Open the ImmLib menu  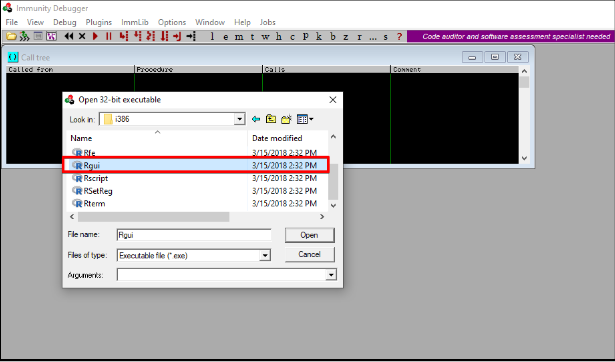[x=135, y=22]
